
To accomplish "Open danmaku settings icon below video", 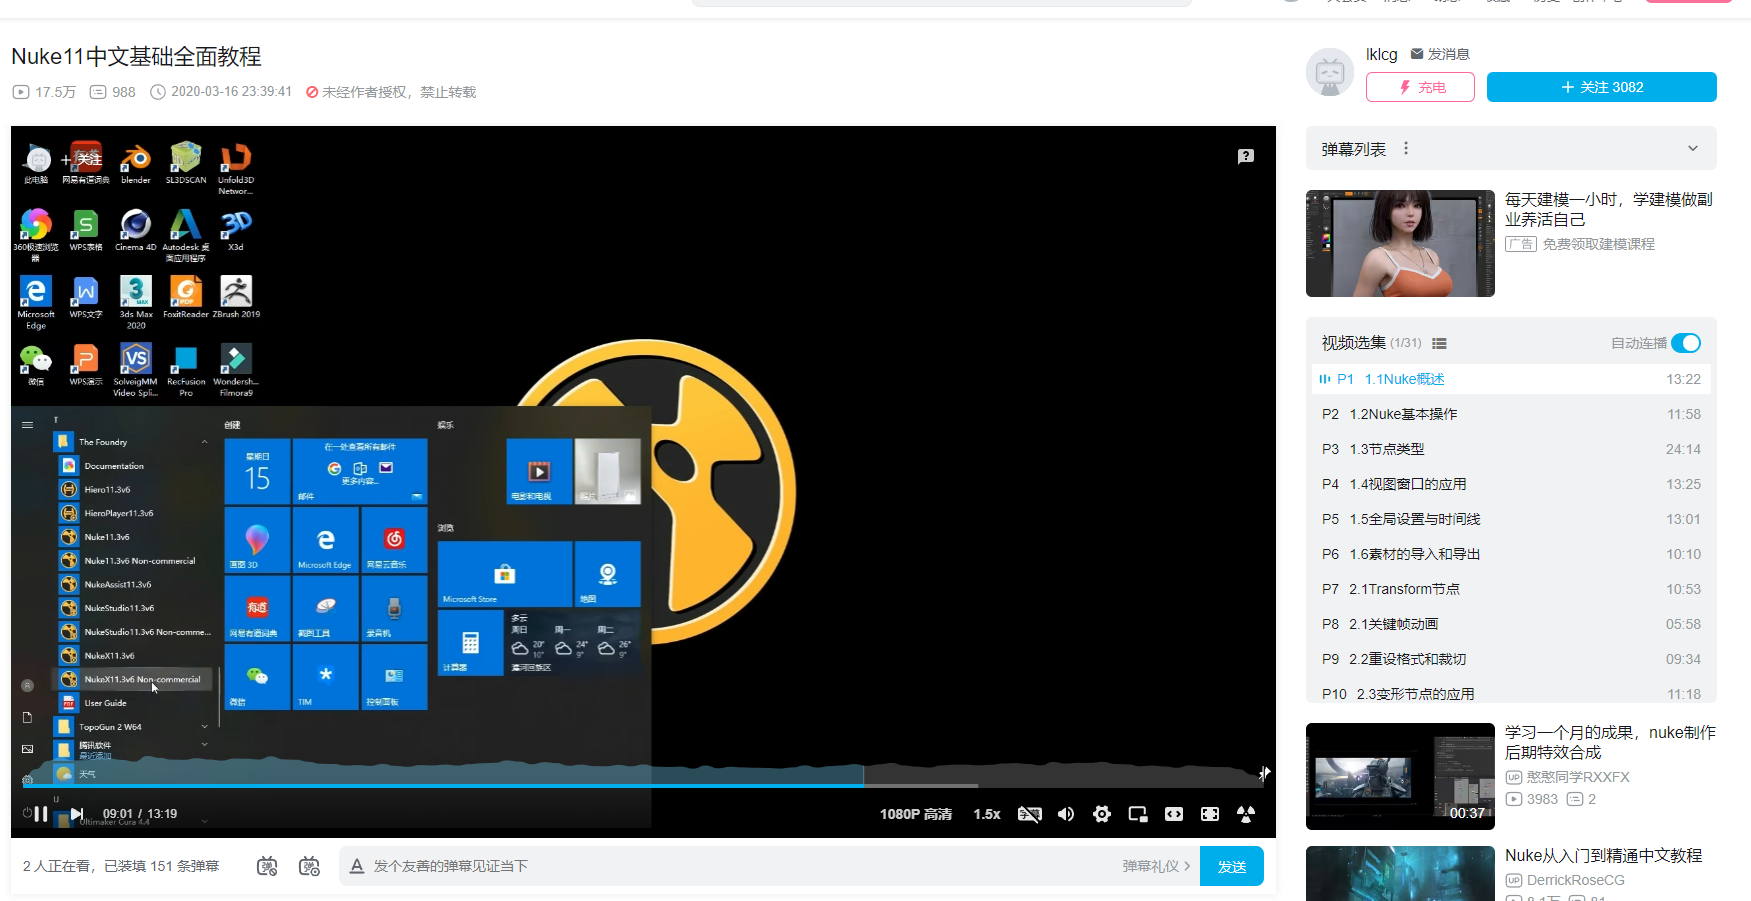I will tap(310, 866).
